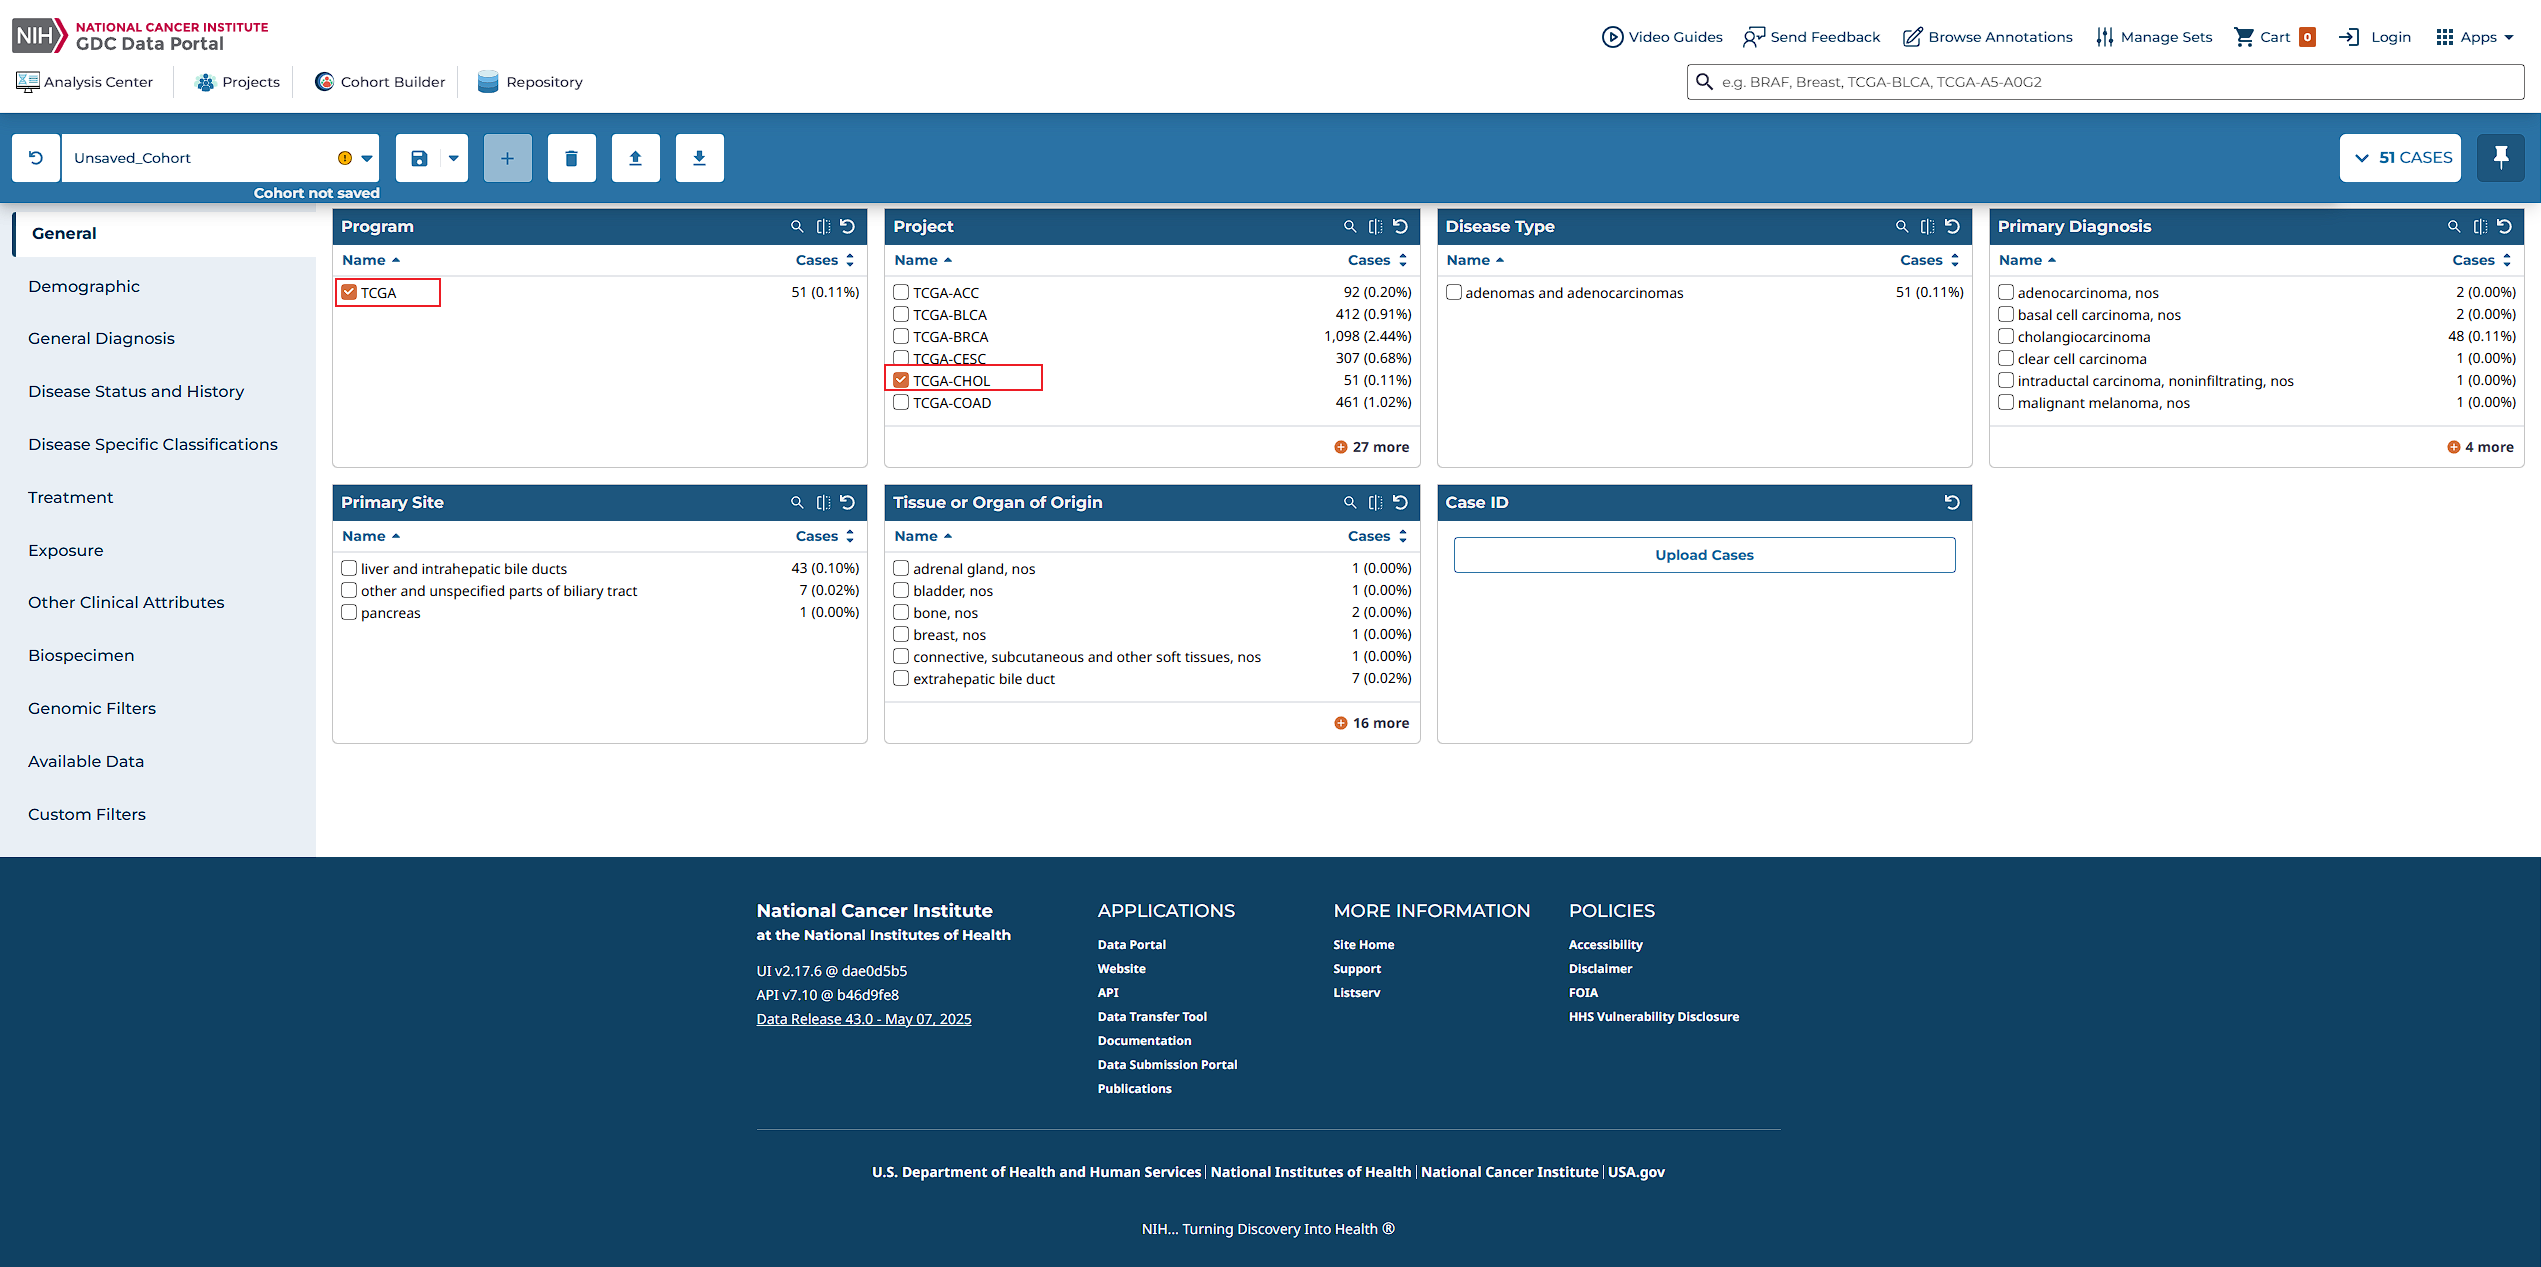Open the Apps dropdown menu
The image size is (2541, 1267).
click(x=2475, y=37)
